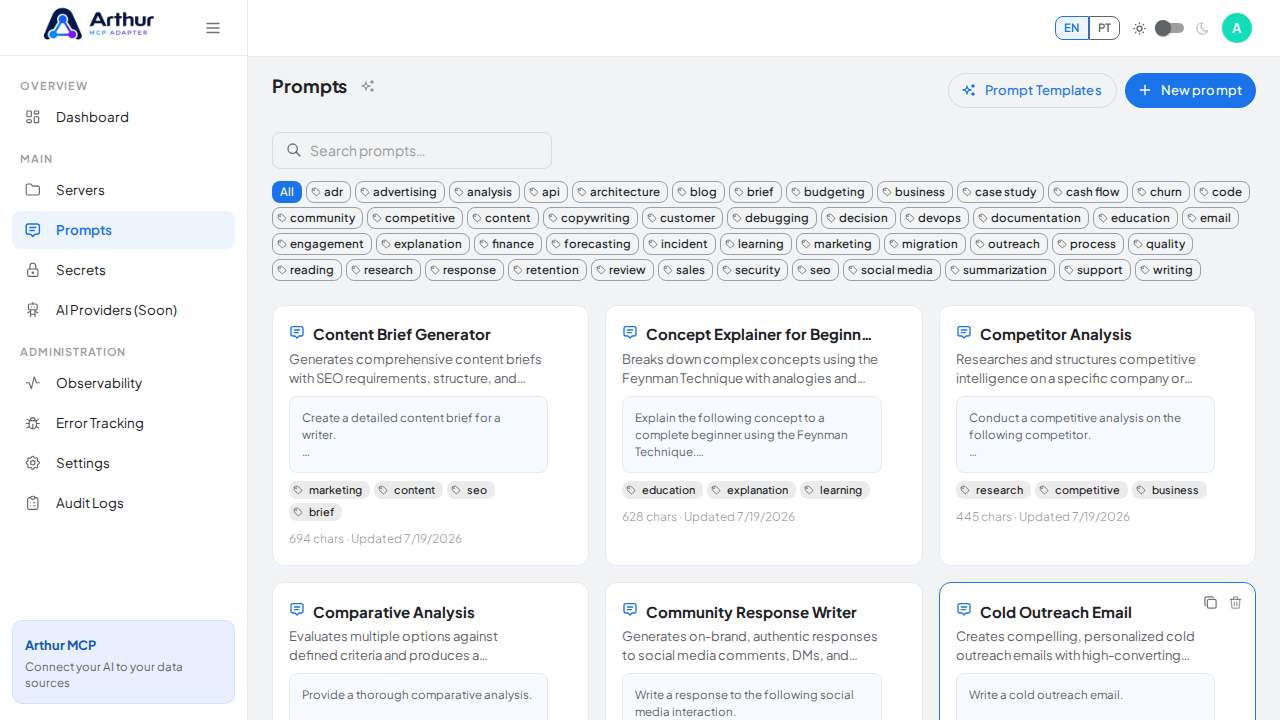Open the Cold Outreach Email prompt title
Screen dimensions: 1280x720
[1056, 612]
